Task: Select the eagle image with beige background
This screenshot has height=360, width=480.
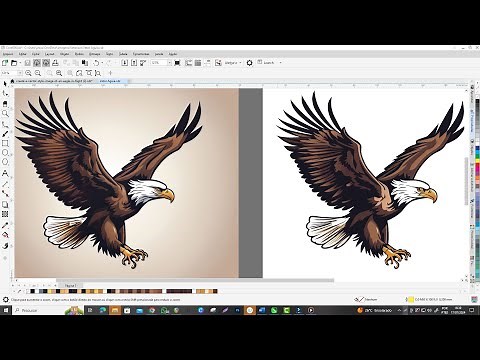Action: coord(127,183)
